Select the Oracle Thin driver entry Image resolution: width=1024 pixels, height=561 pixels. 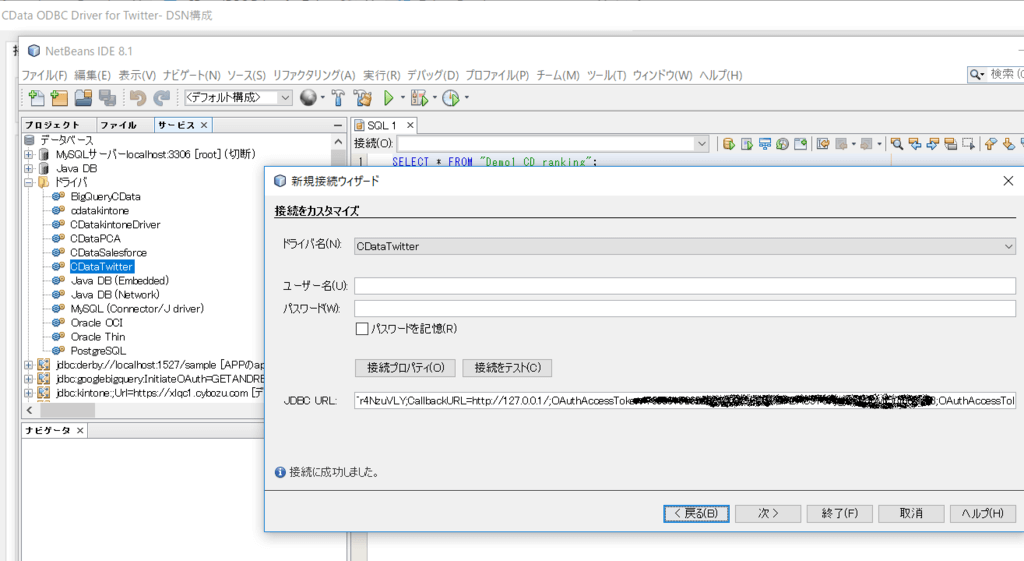tap(97, 337)
